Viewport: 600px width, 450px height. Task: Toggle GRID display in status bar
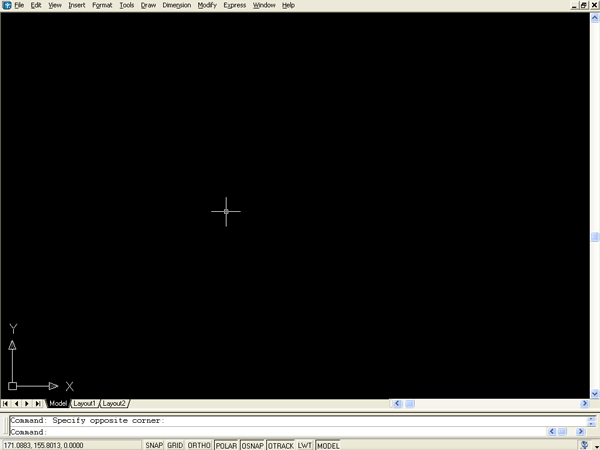175,445
